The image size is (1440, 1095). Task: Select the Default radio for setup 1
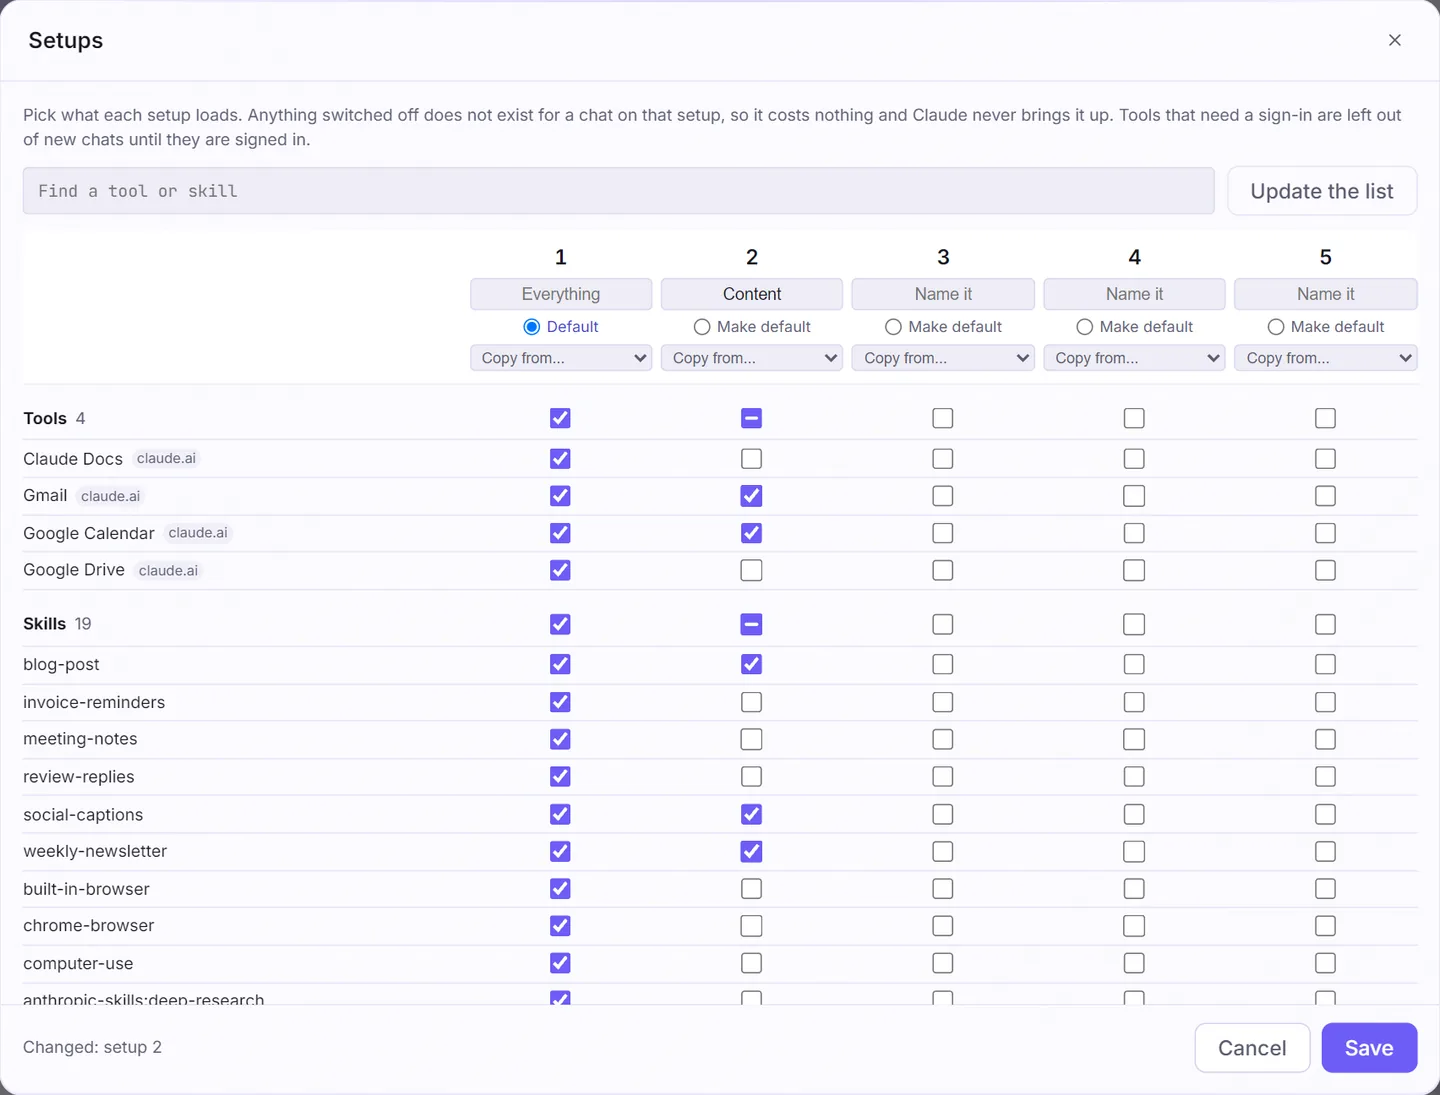(532, 327)
